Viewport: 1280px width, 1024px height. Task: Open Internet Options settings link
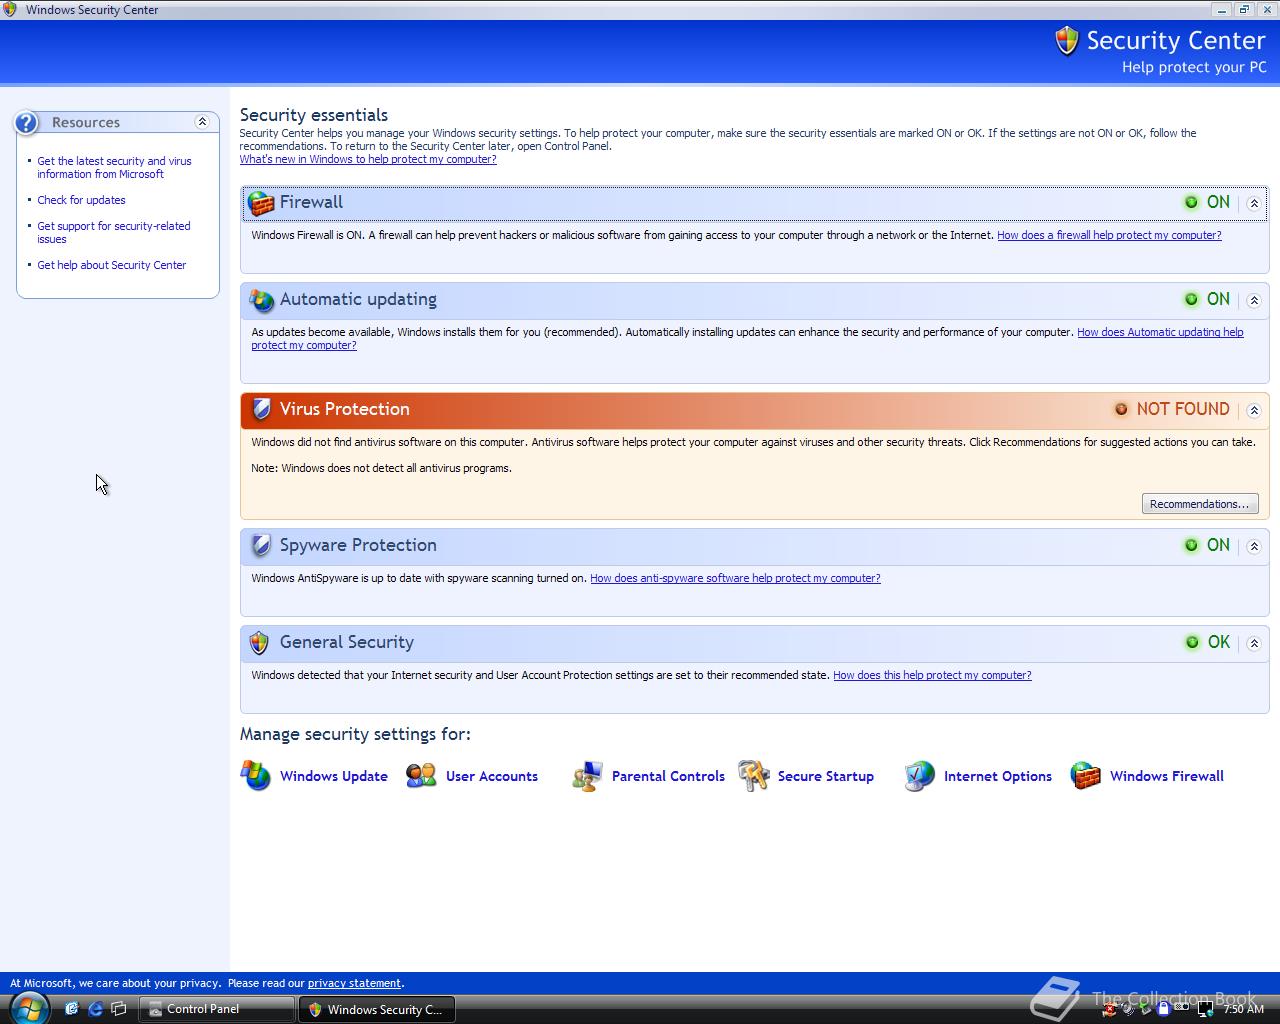pyautogui.click(x=997, y=776)
